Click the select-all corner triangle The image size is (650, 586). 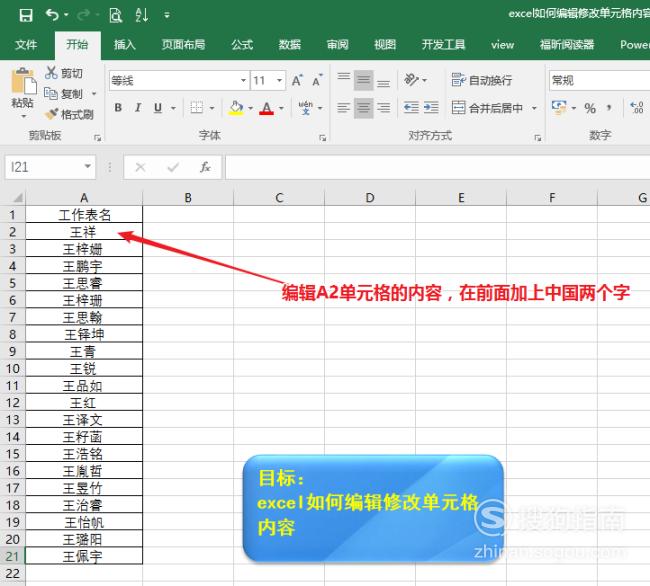tap(16, 197)
